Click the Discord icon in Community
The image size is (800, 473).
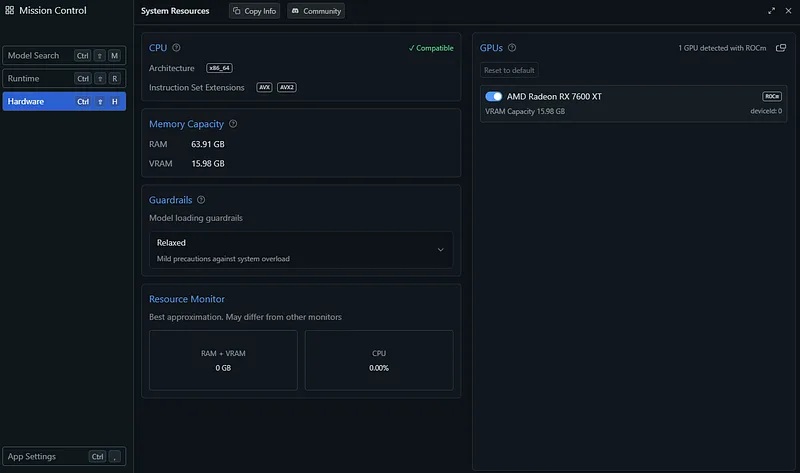(295, 11)
